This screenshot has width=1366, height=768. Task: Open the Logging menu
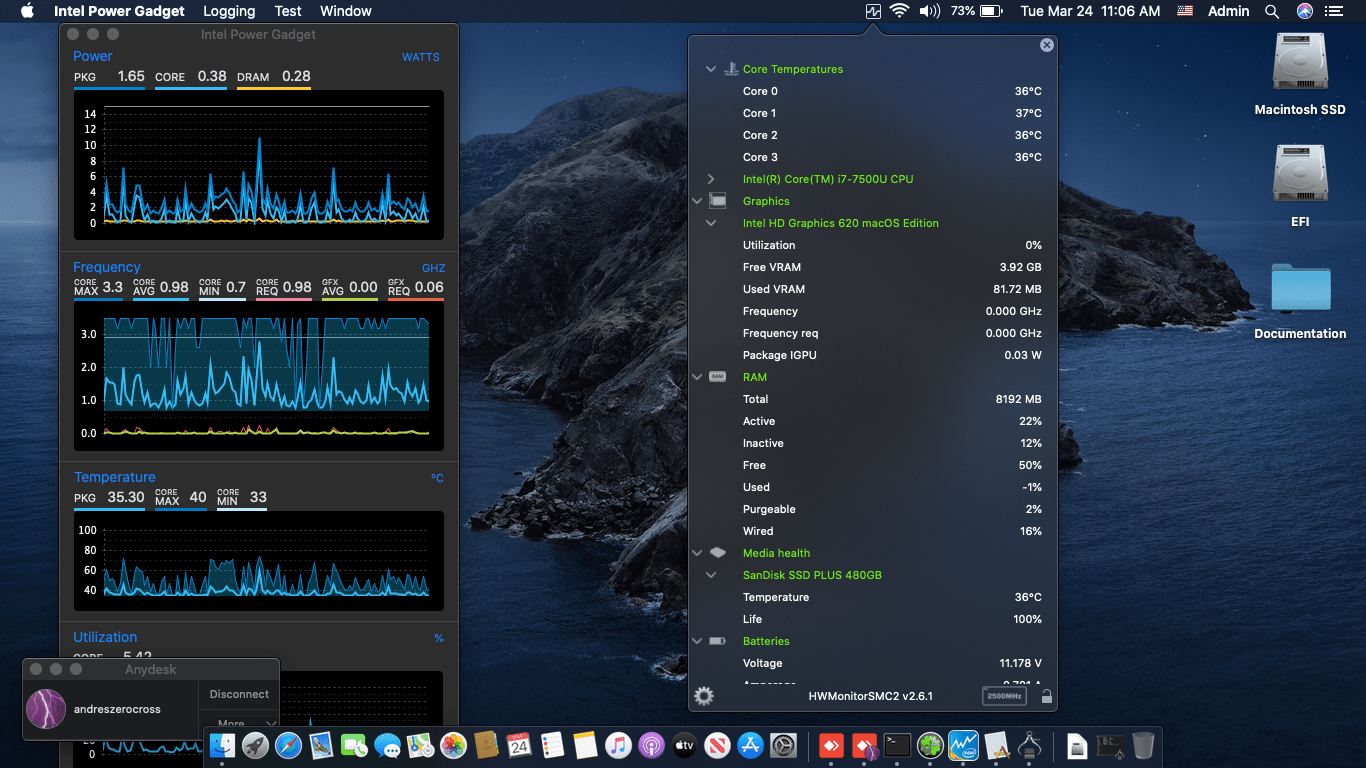pyautogui.click(x=228, y=11)
